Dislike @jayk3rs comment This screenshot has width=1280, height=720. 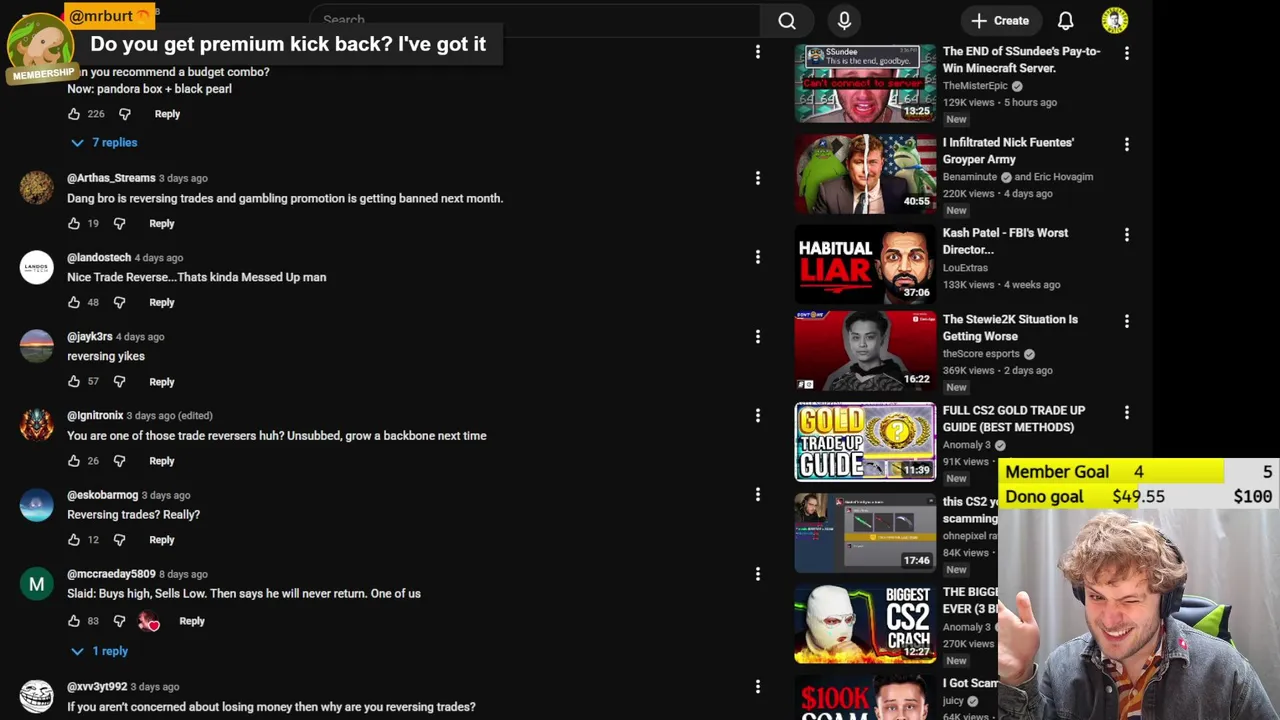(x=119, y=382)
